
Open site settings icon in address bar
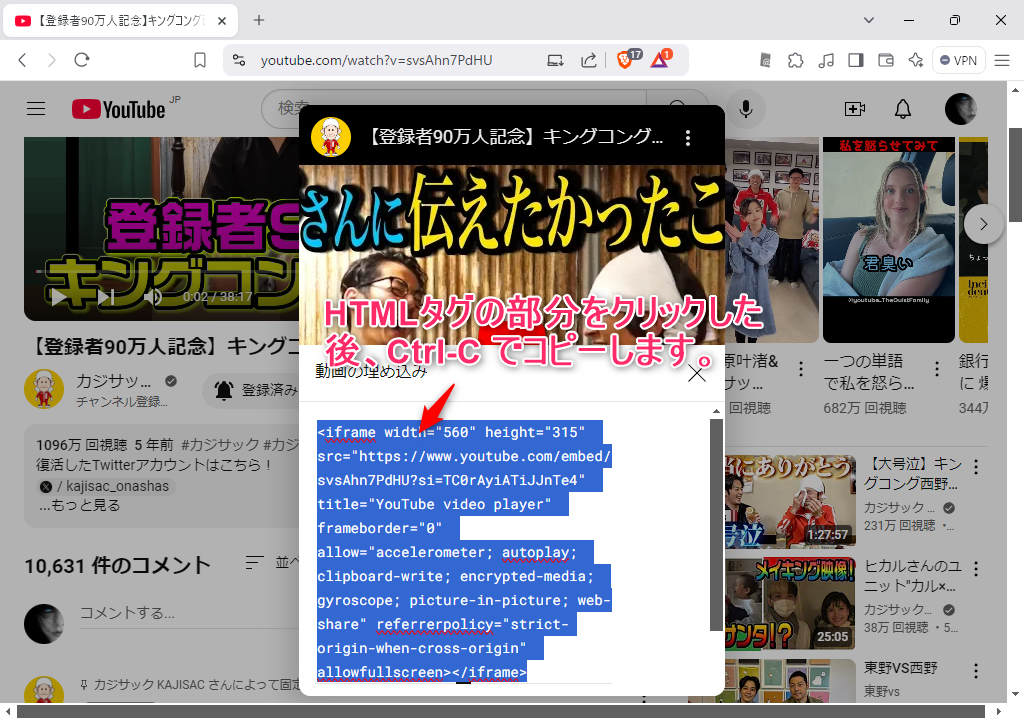pyautogui.click(x=239, y=60)
